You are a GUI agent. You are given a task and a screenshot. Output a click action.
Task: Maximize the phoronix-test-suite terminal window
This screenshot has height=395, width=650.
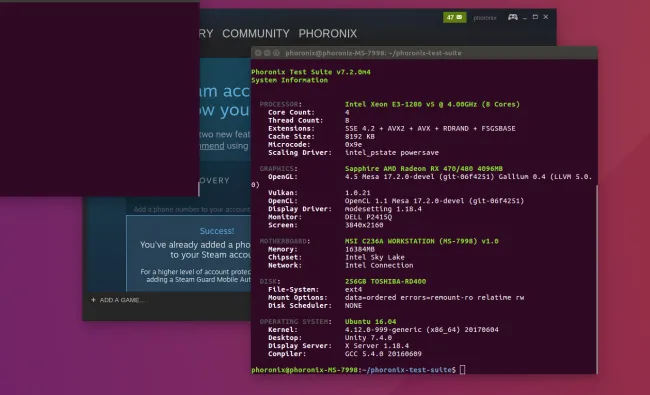pos(276,53)
